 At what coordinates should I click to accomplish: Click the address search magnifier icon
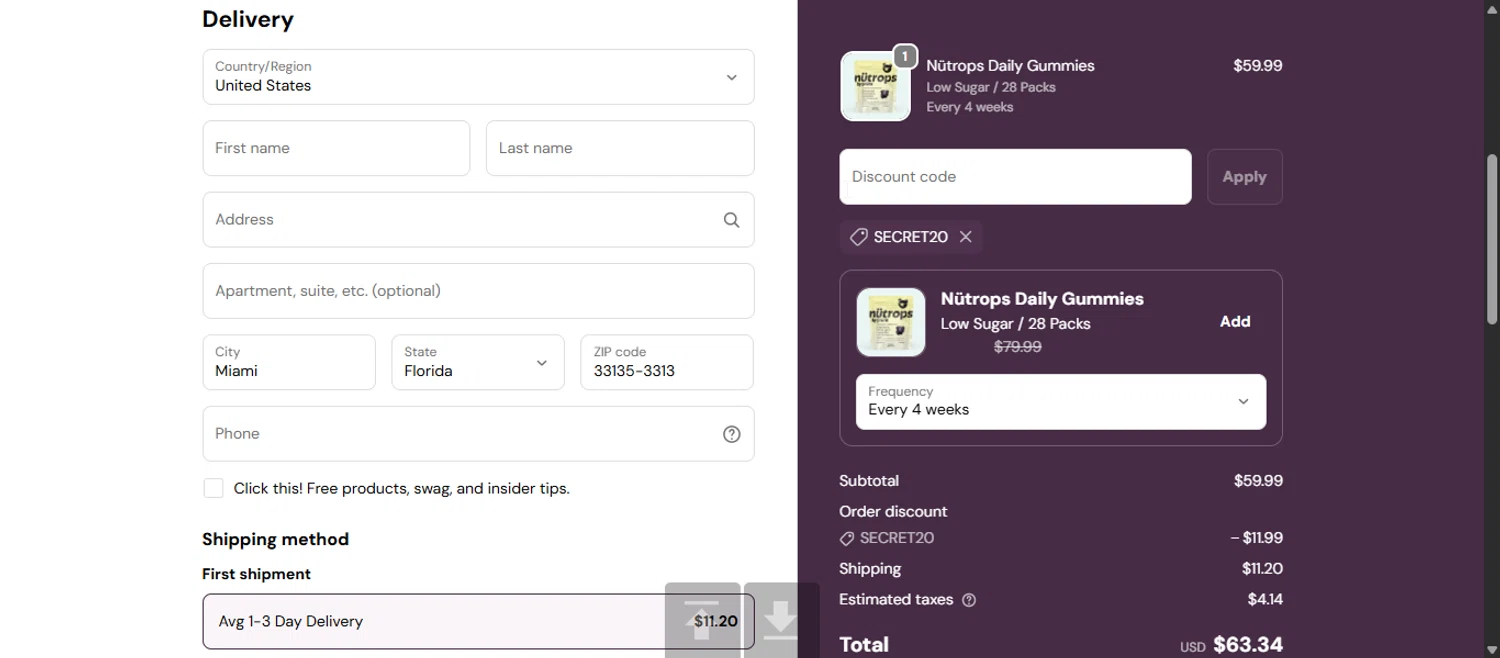click(x=731, y=220)
